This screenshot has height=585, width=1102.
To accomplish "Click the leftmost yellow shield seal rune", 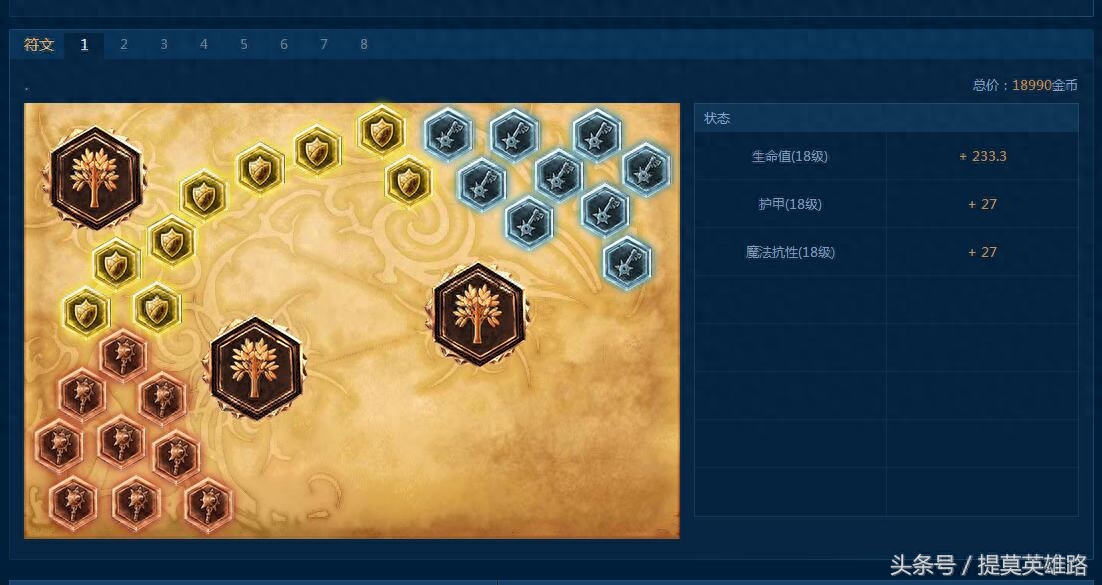I will (x=86, y=313).
